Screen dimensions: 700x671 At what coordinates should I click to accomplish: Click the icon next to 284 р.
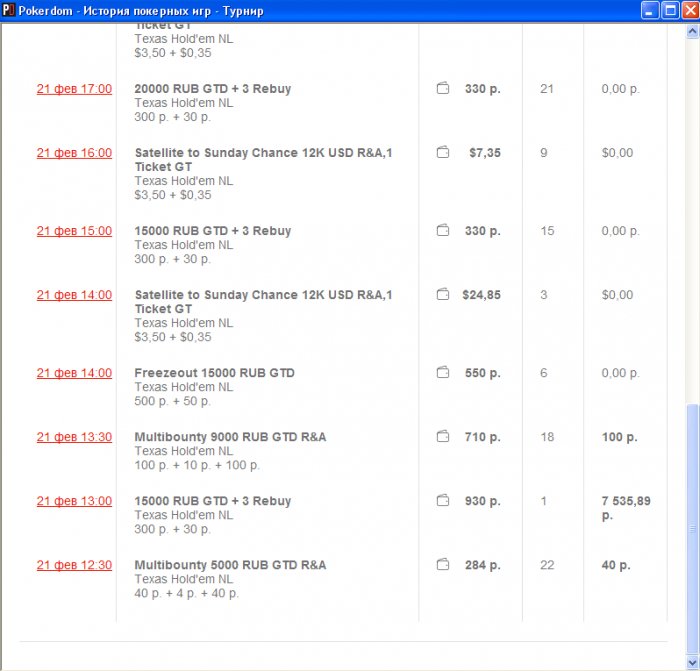tap(443, 565)
